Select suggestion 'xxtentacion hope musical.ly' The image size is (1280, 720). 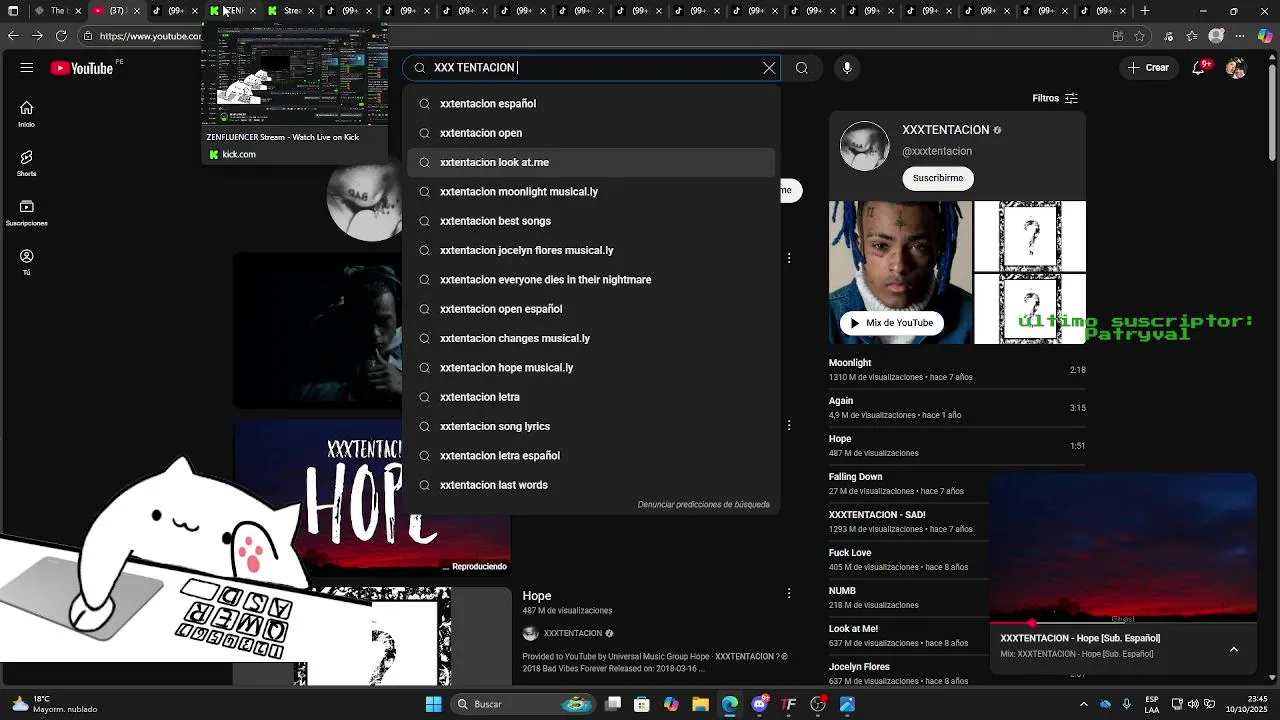pos(592,368)
